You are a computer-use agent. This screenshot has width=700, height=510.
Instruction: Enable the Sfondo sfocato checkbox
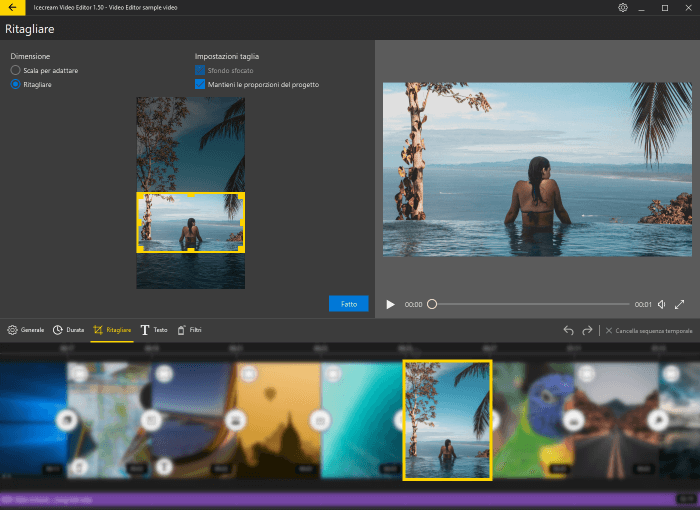[200, 71]
